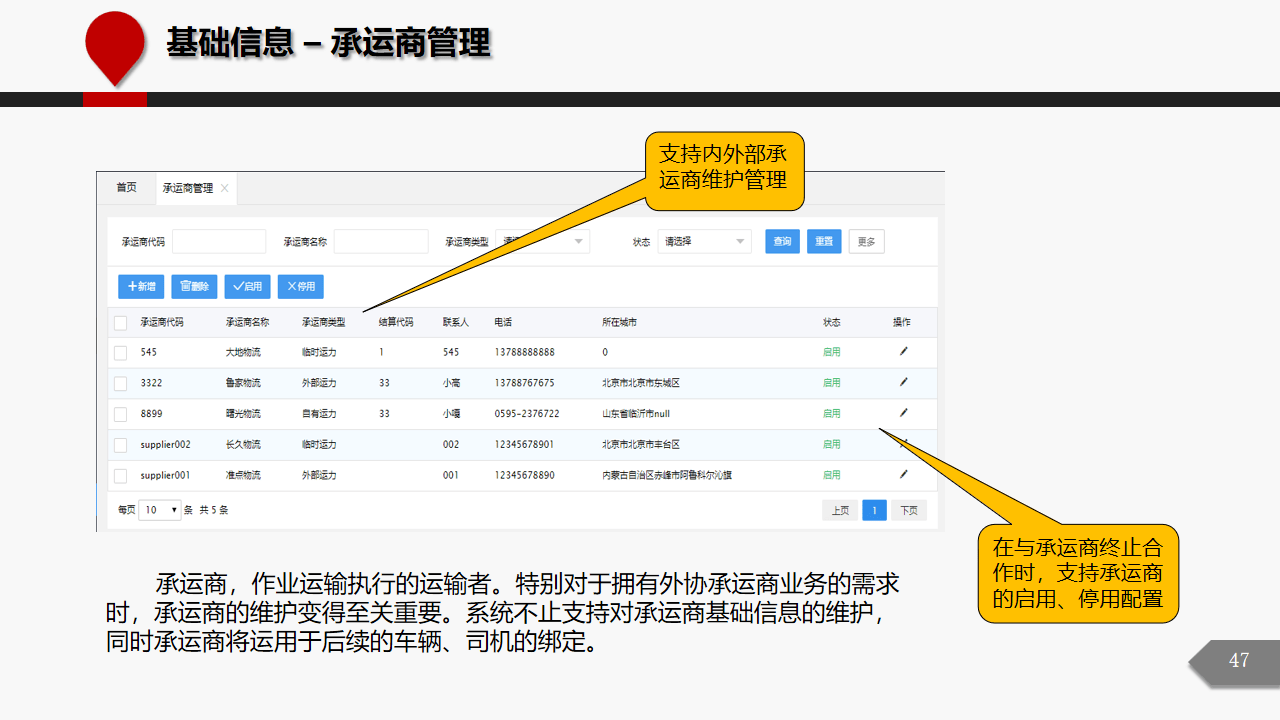Select the 曙光物流 name cell
This screenshot has width=1280, height=720.
243,414
